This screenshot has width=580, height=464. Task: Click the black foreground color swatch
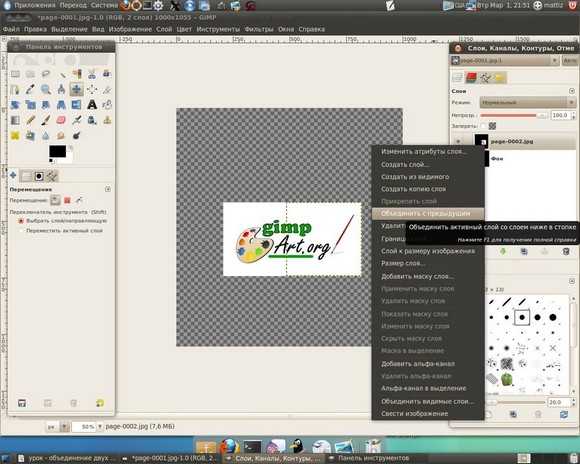tap(58, 151)
